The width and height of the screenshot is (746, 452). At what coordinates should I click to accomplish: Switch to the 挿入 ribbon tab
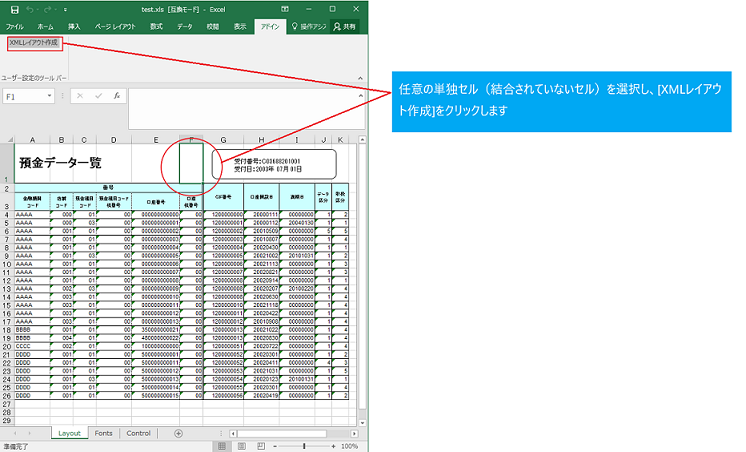pyautogui.click(x=74, y=27)
